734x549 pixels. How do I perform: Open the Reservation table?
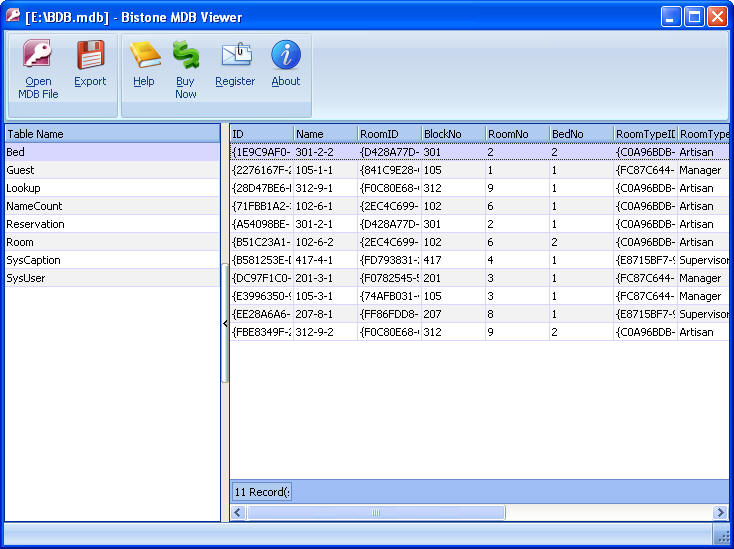pyautogui.click(x=112, y=224)
